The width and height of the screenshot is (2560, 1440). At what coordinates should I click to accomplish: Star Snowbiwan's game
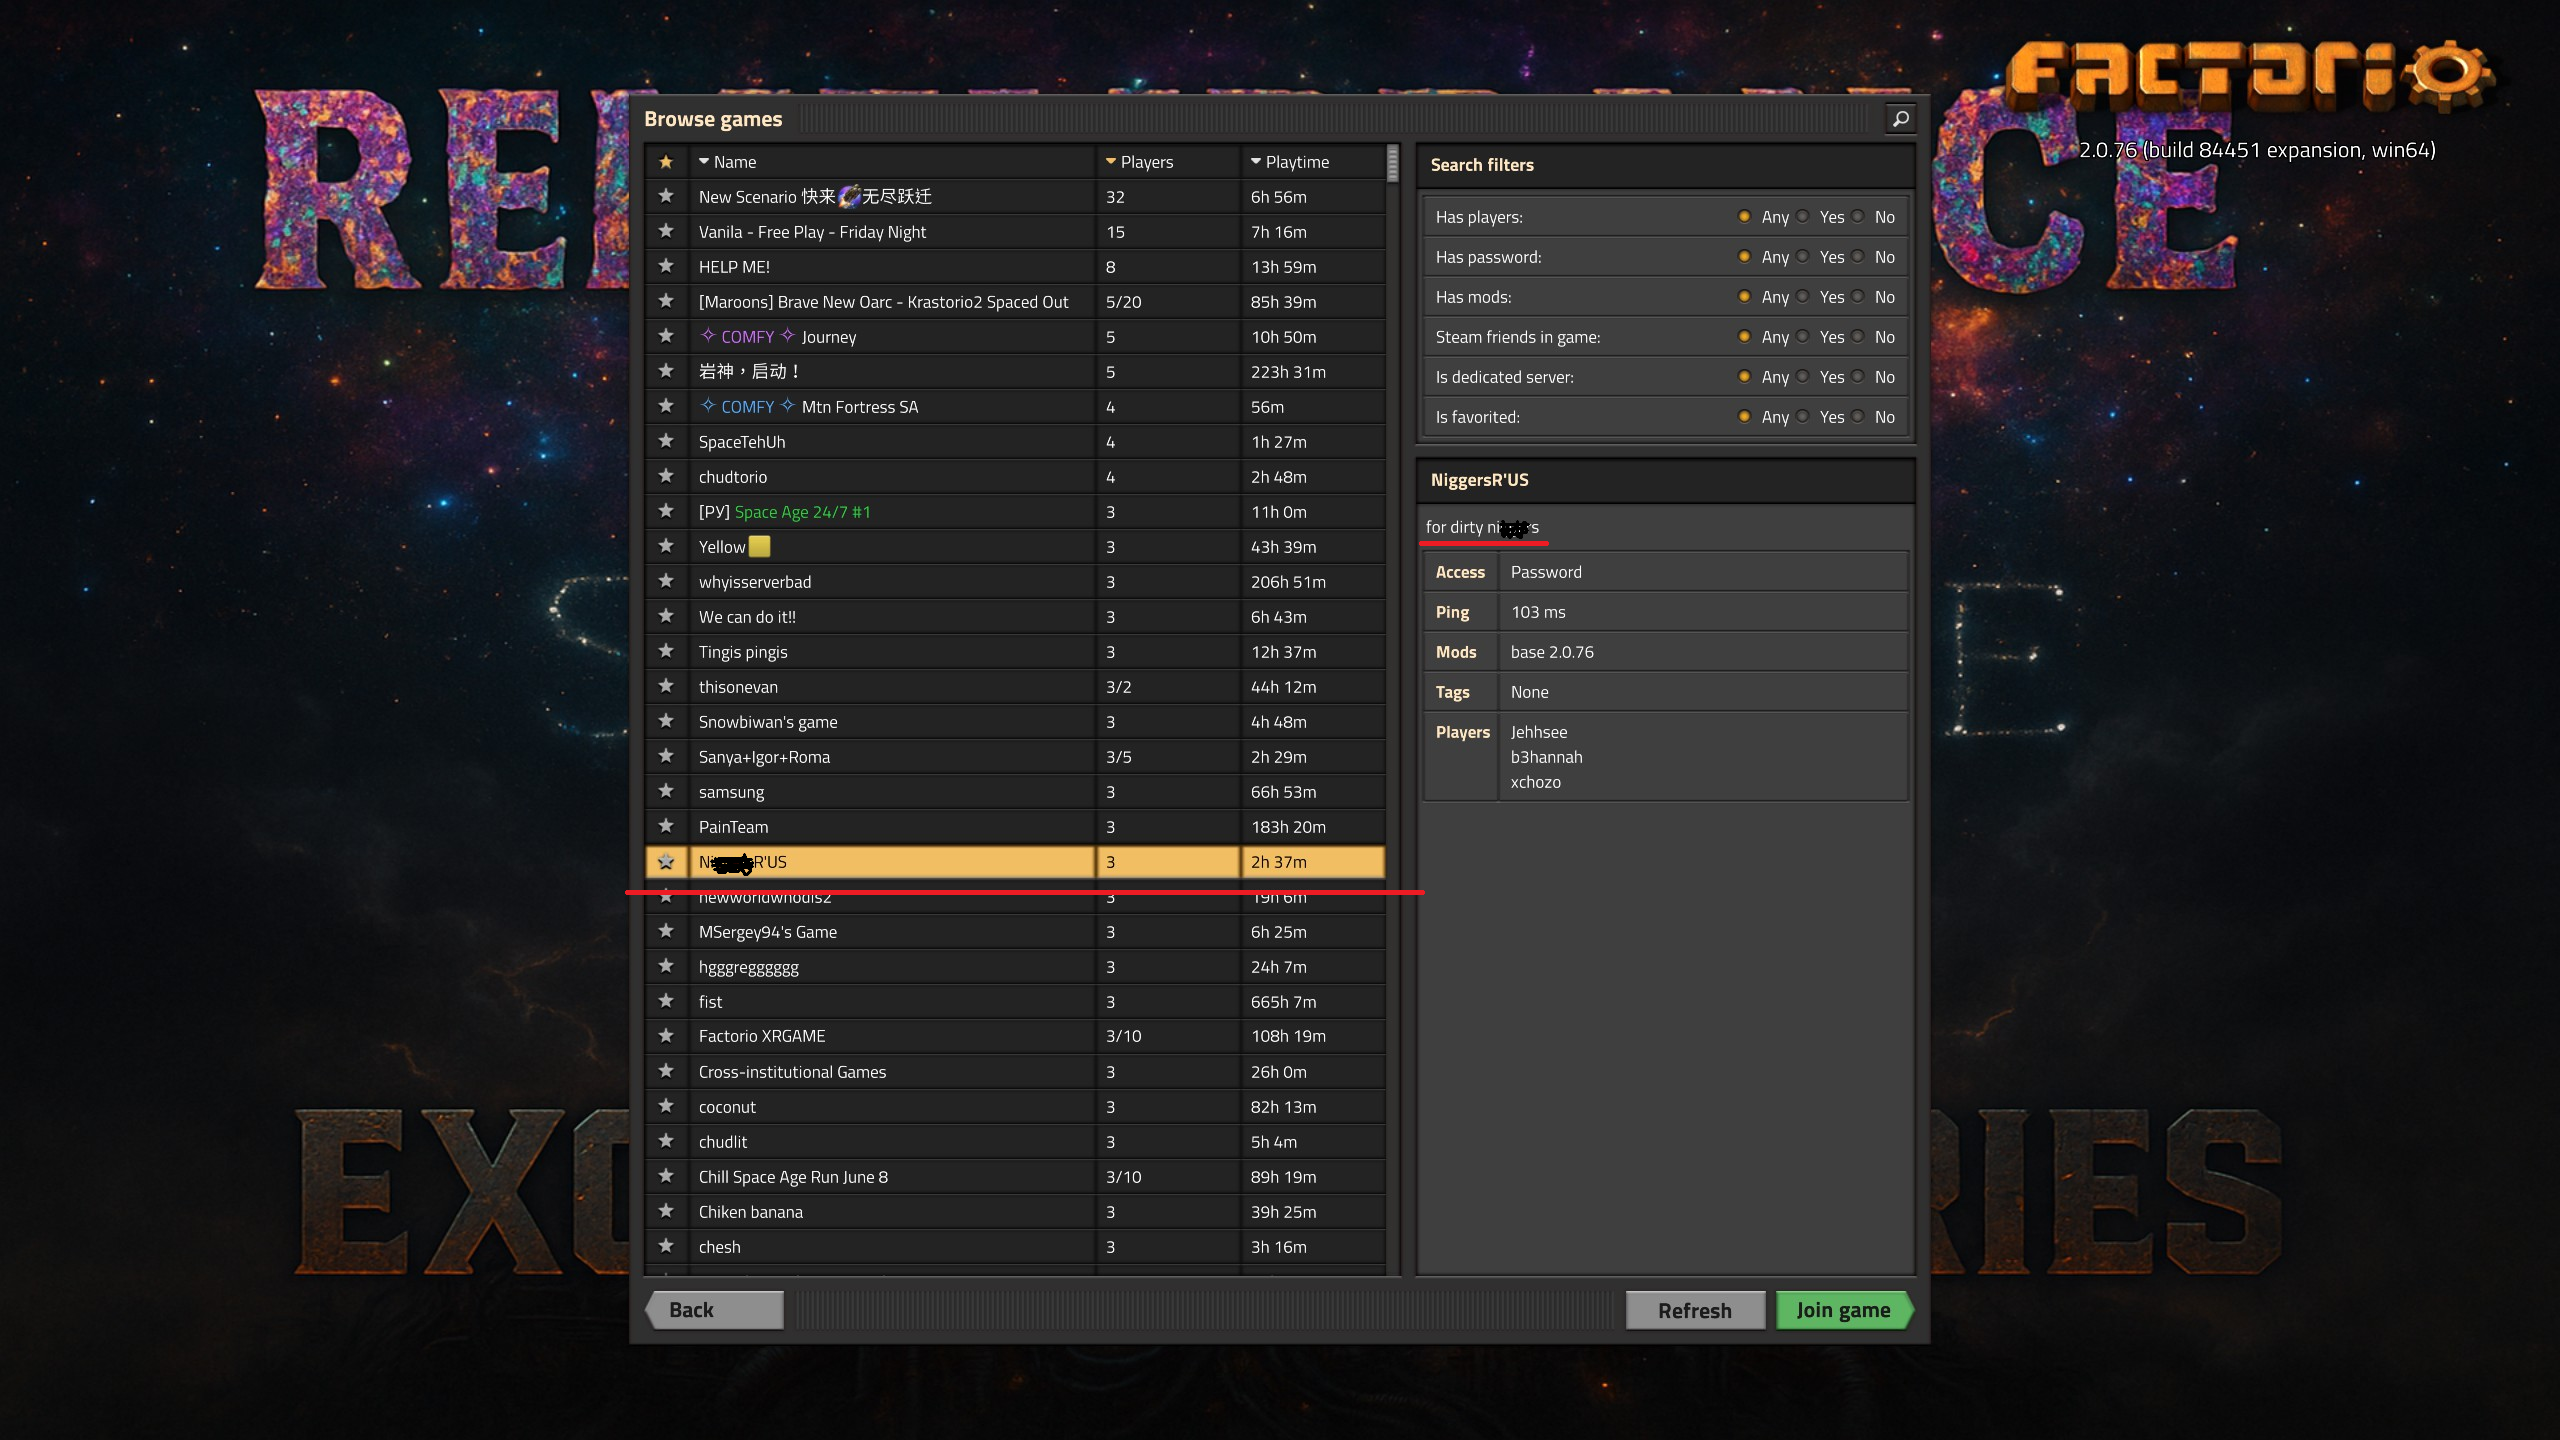tap(666, 722)
